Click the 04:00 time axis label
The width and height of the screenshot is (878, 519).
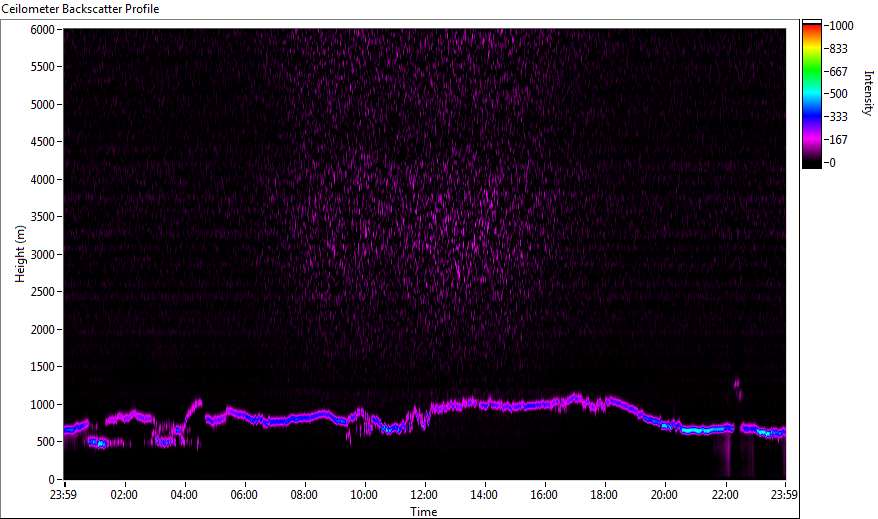[184, 495]
